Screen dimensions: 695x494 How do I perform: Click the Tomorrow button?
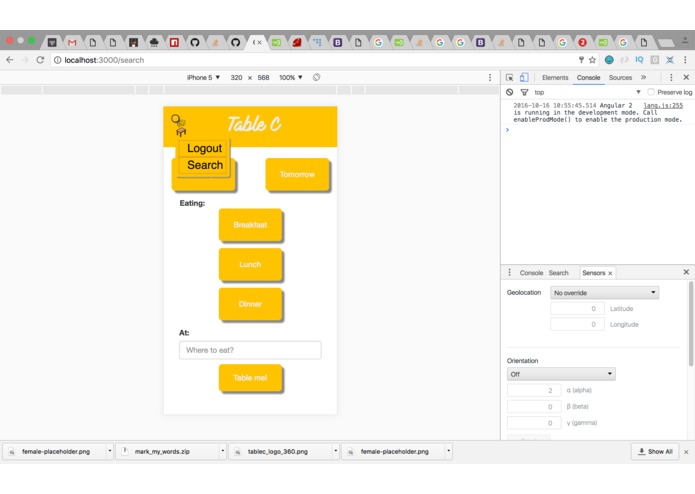pyautogui.click(x=297, y=175)
